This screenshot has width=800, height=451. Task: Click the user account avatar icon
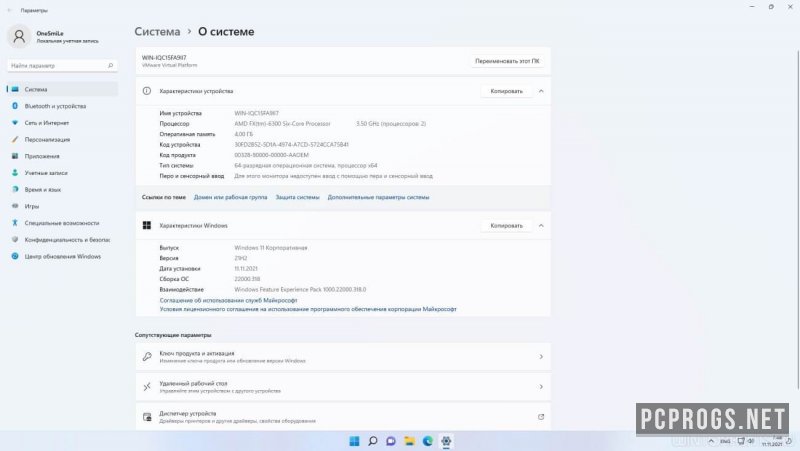click(x=19, y=37)
